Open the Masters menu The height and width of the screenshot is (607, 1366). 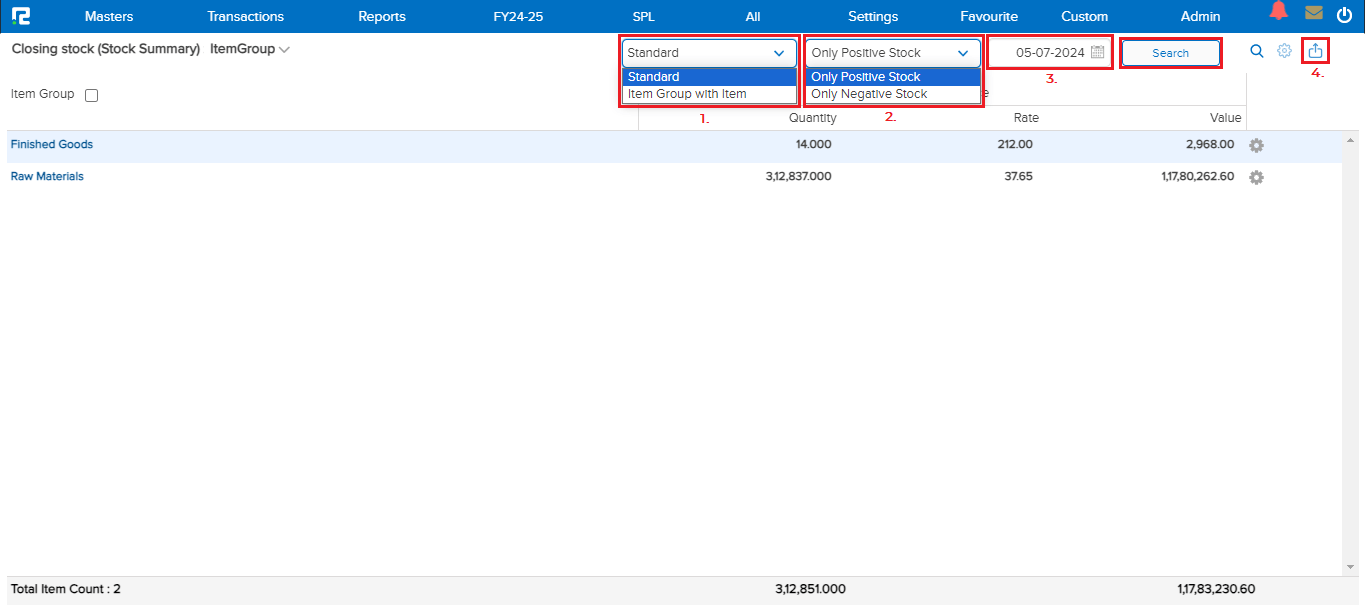pos(108,16)
